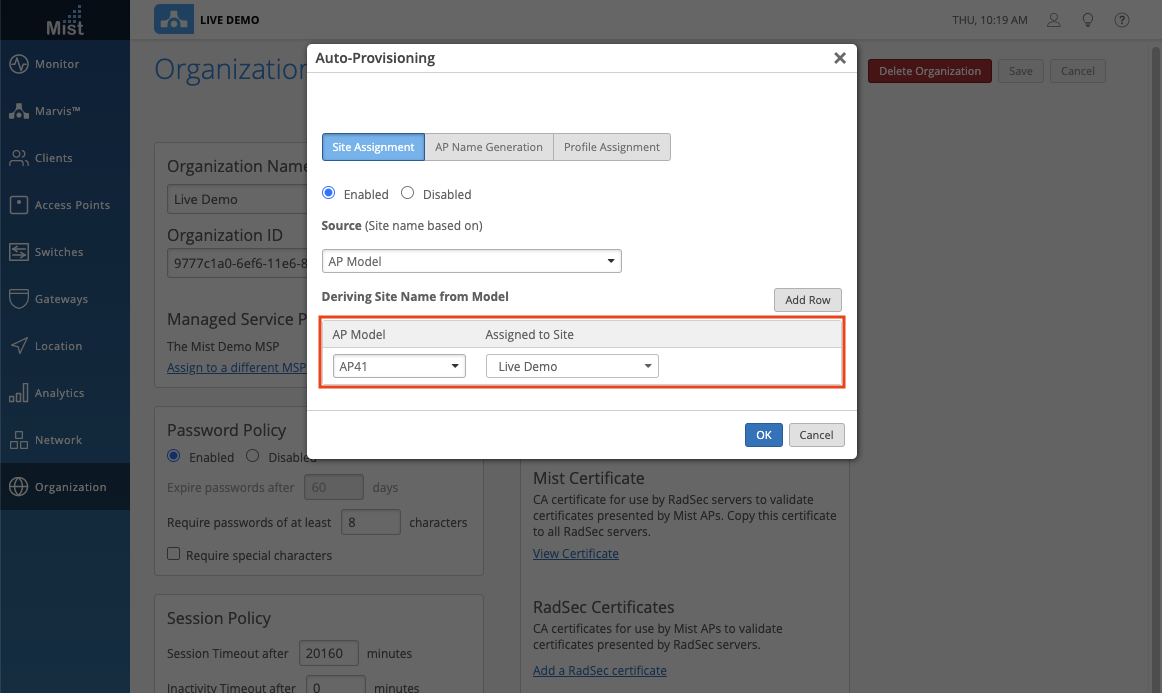This screenshot has height=693, width=1162.
Task: Open Access Points section
Action: click(x=19, y=205)
